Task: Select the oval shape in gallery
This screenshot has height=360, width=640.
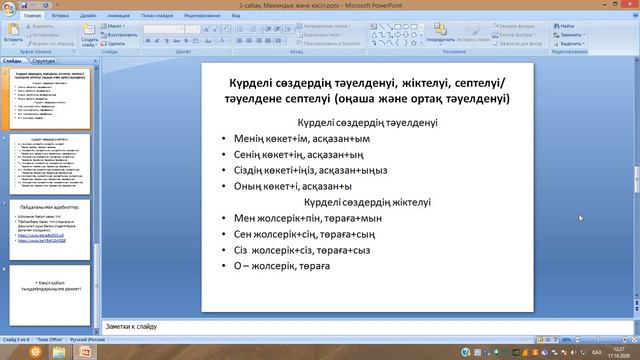Action: coord(406,27)
